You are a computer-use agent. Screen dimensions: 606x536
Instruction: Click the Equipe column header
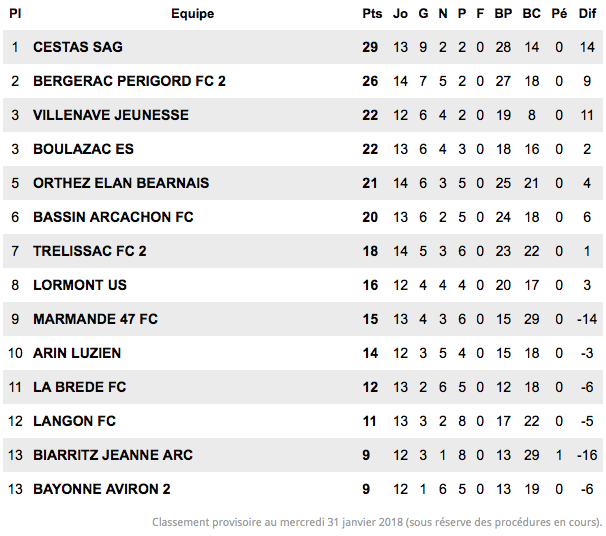coord(192,14)
